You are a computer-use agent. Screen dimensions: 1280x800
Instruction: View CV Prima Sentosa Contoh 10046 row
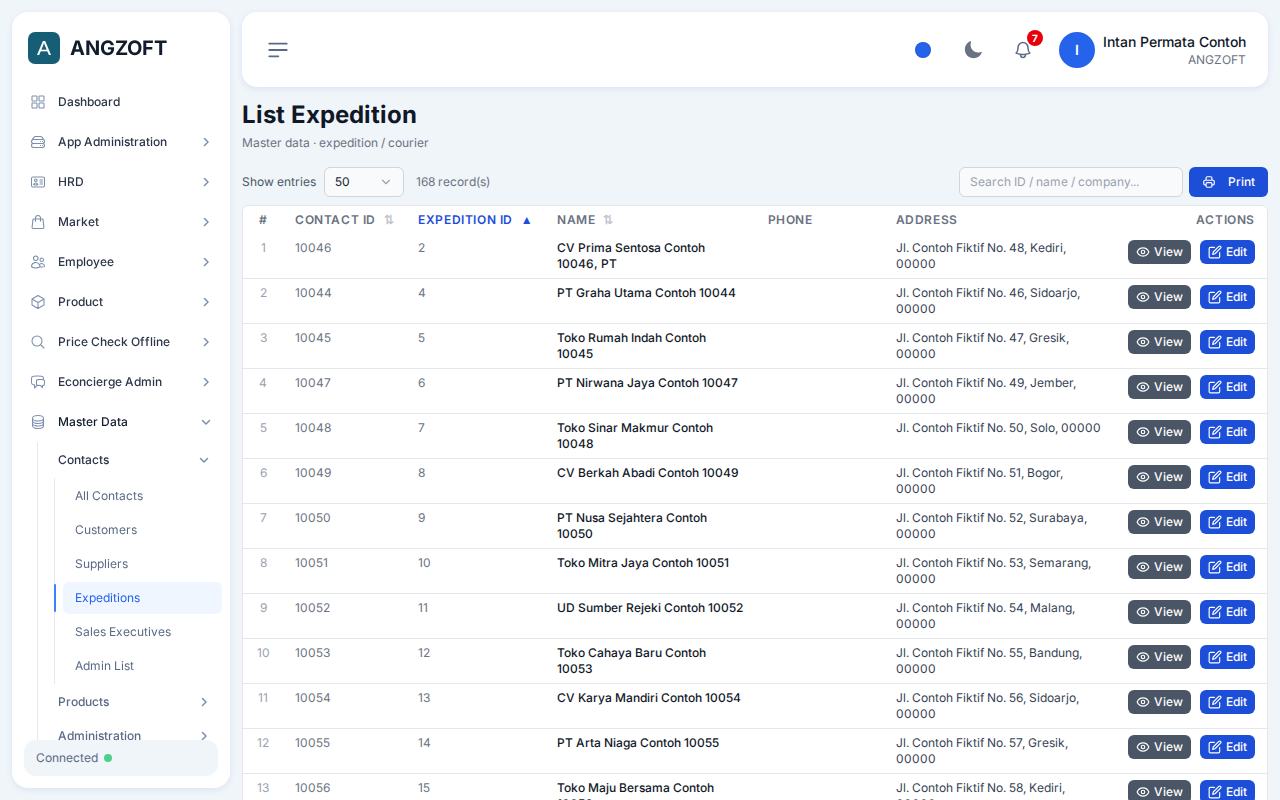click(1159, 252)
